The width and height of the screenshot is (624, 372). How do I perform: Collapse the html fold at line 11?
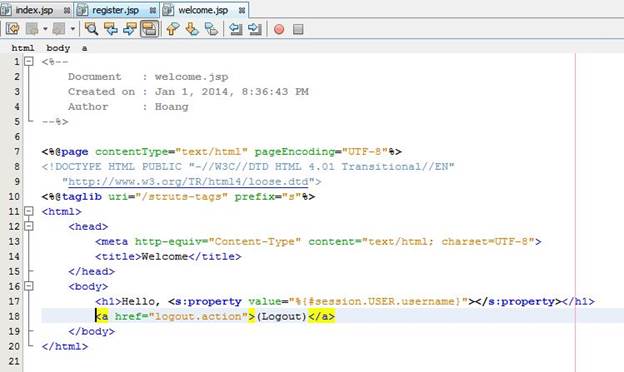pos(29,211)
